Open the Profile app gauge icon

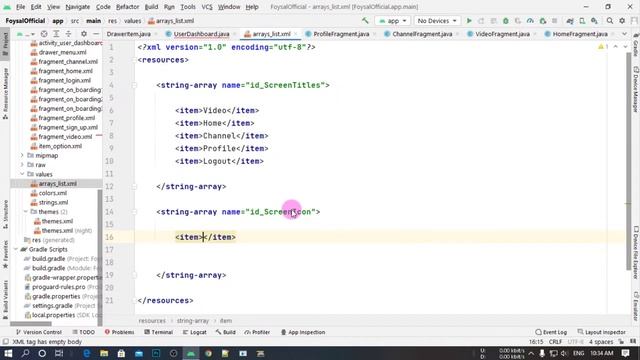pyautogui.click(x=530, y=21)
